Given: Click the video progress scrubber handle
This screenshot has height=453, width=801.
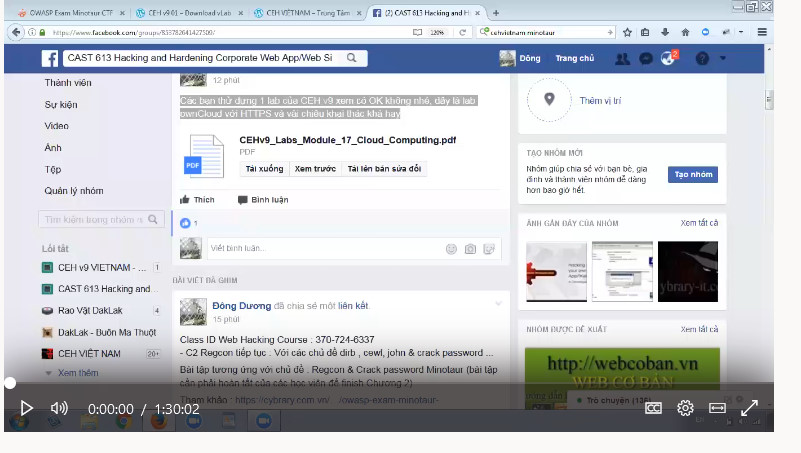Looking at the screenshot, I should click(10, 383).
